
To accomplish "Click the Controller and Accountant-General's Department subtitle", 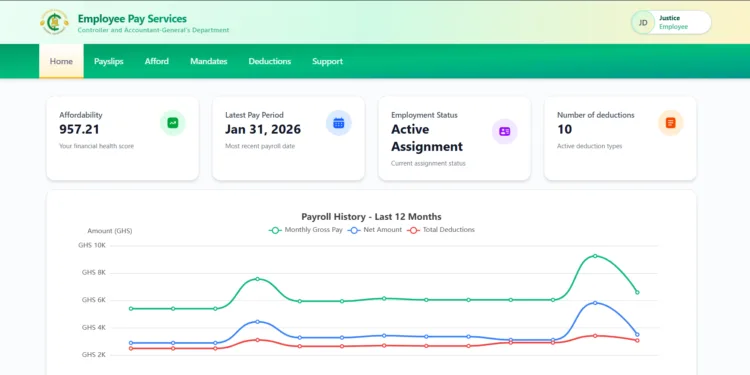I will pyautogui.click(x=154, y=30).
